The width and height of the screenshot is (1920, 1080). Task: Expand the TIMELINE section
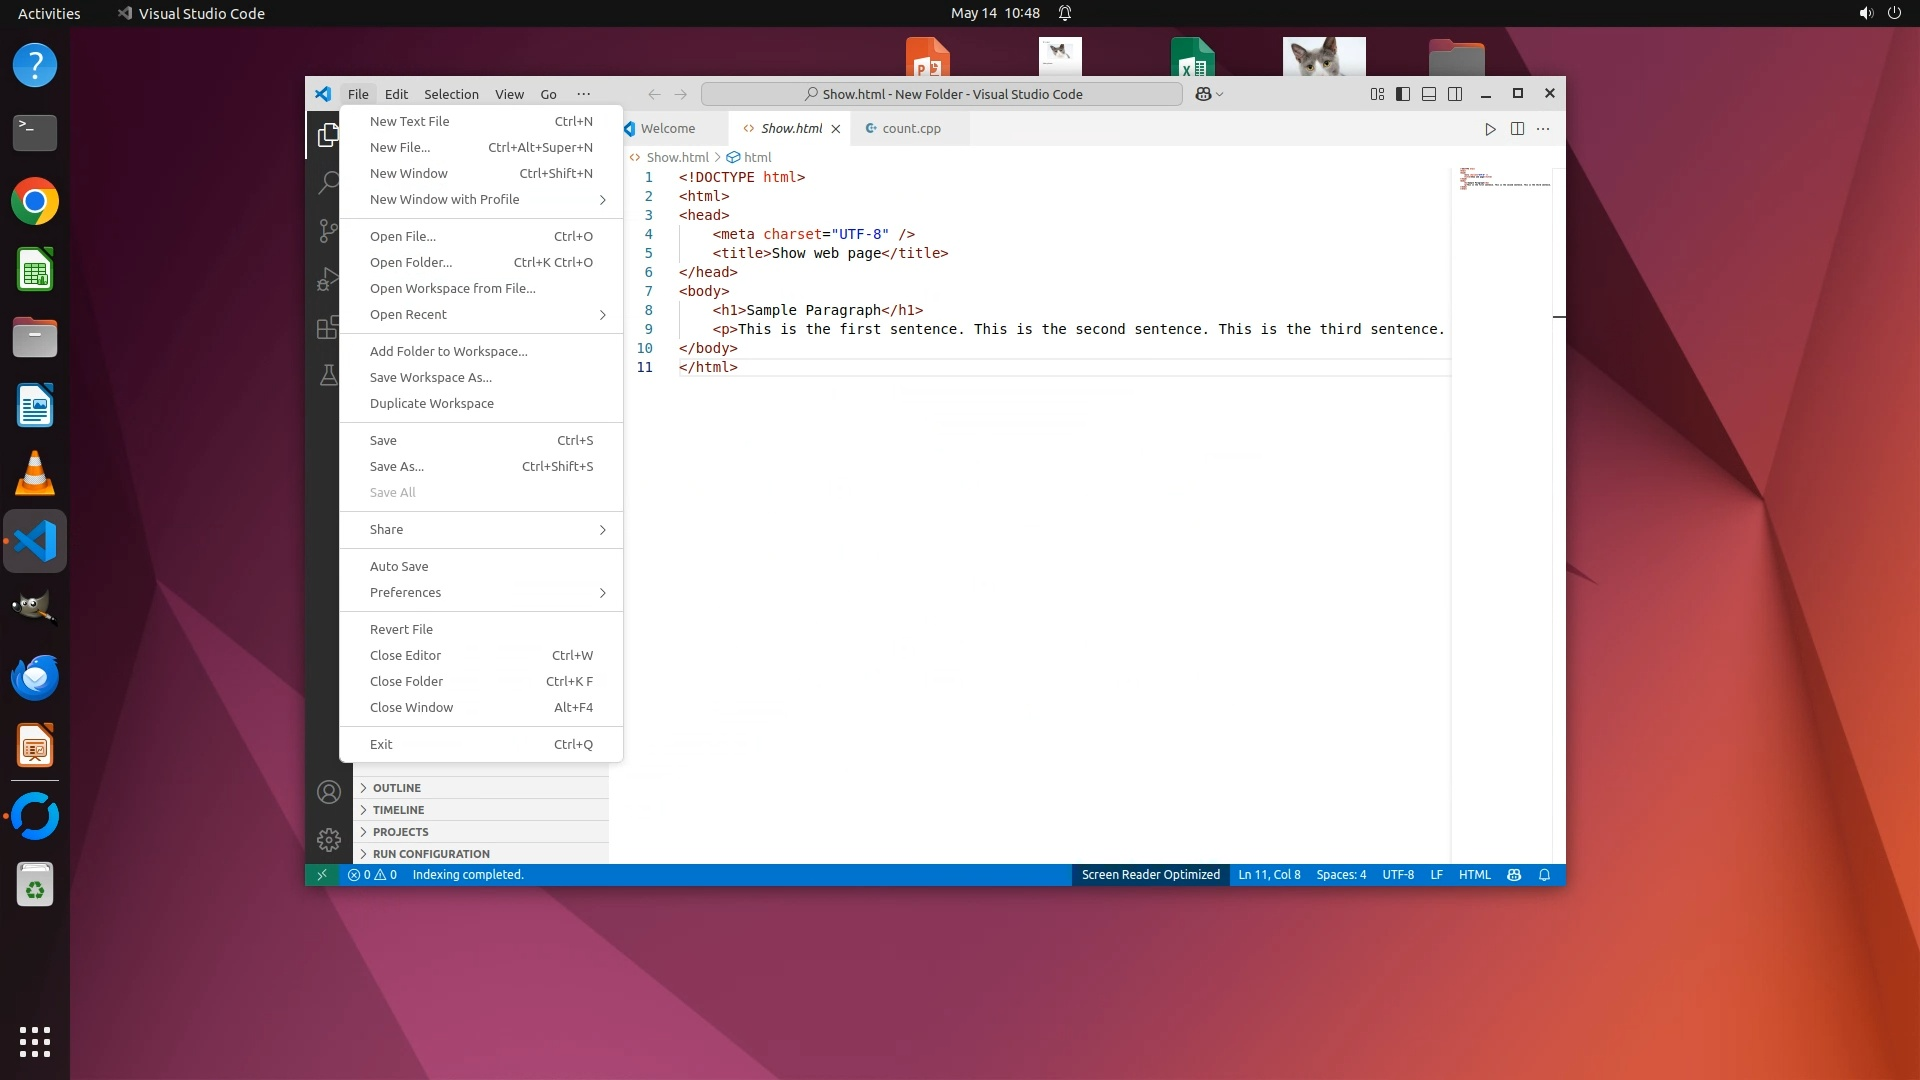pos(398,810)
